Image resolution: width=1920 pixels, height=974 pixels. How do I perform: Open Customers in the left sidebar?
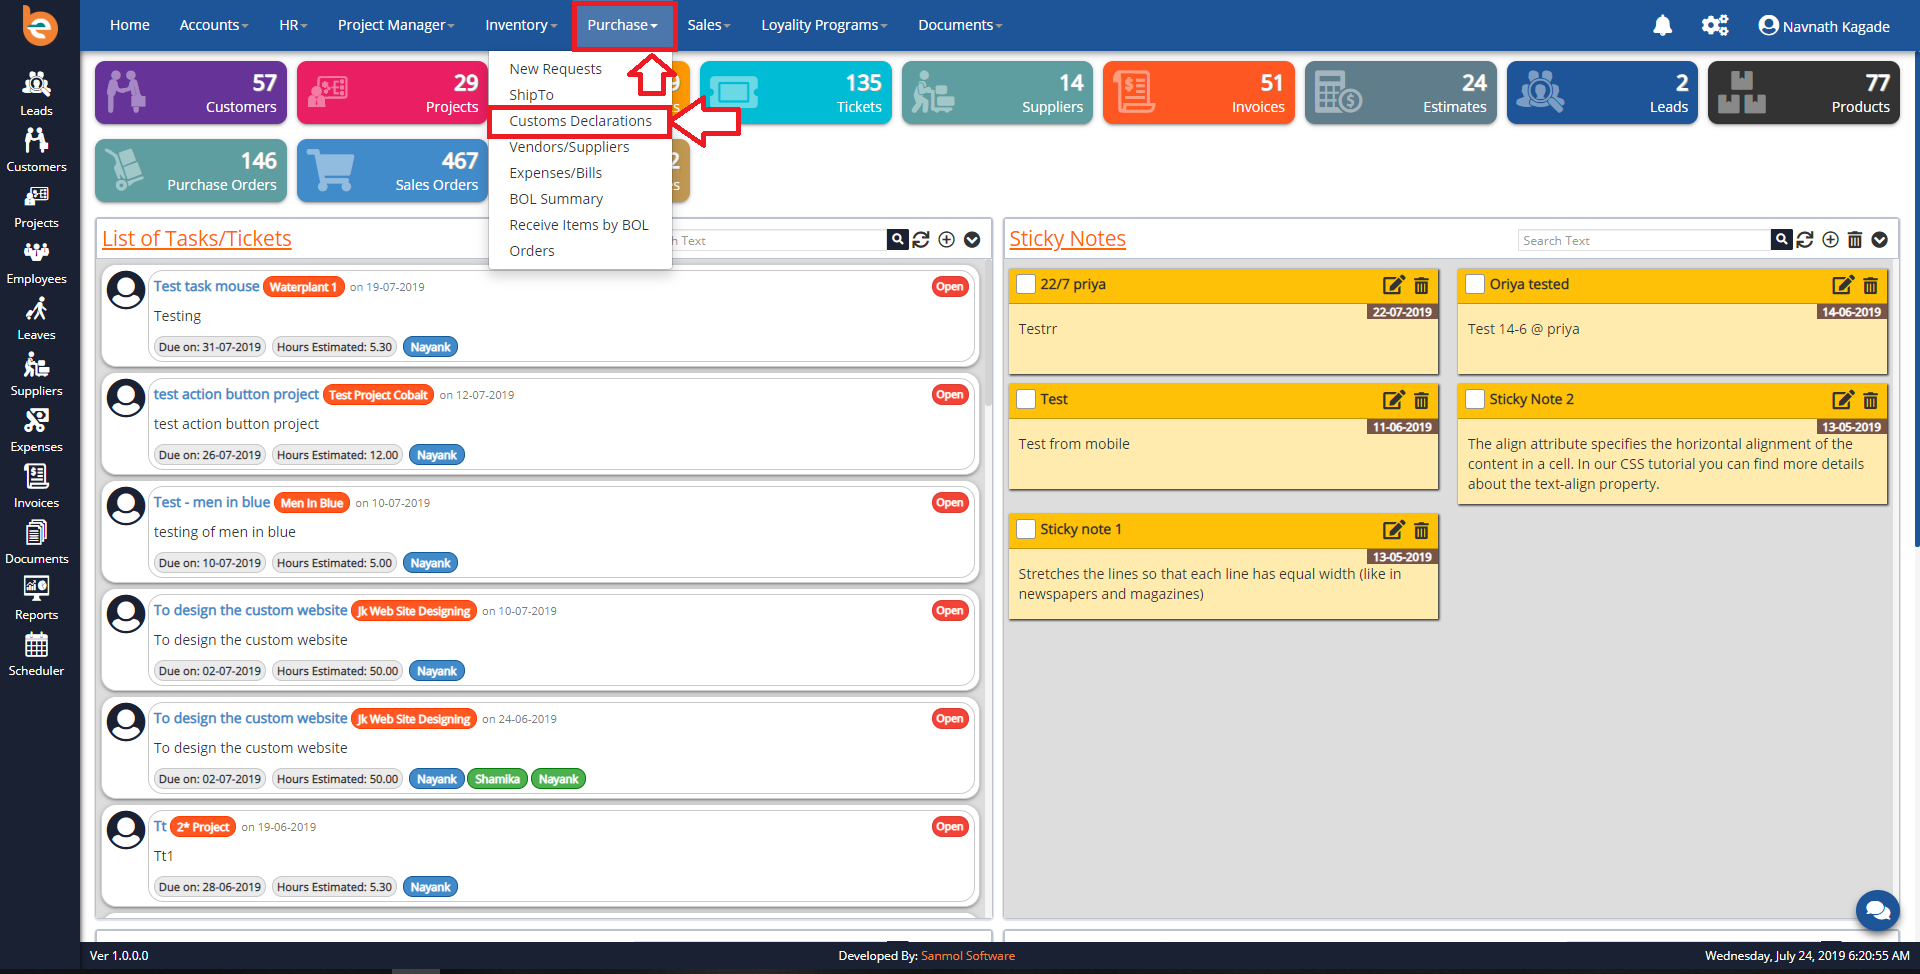pyautogui.click(x=36, y=149)
